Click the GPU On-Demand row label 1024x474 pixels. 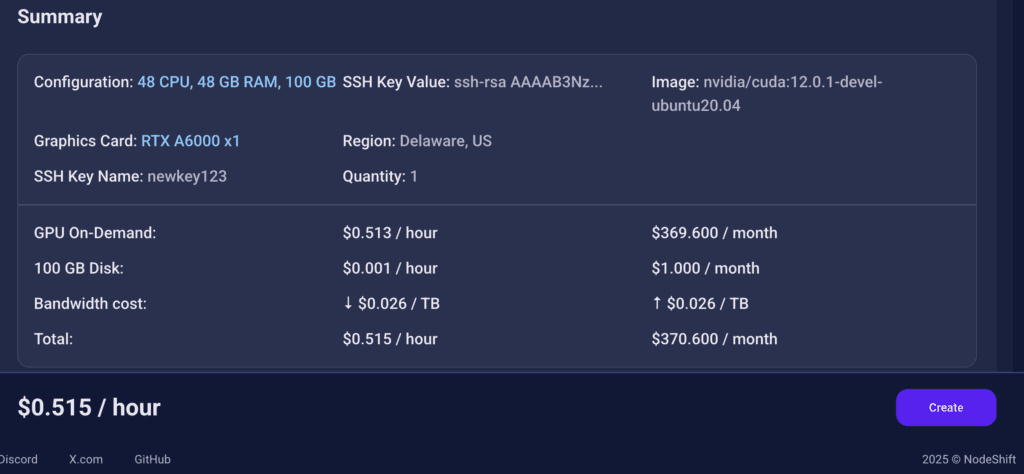(95, 233)
